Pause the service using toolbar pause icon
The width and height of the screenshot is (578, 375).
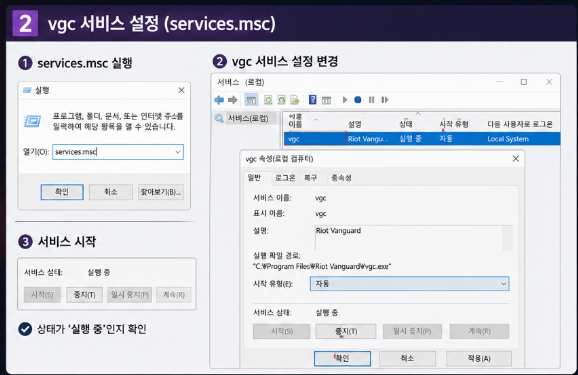pyautogui.click(x=371, y=100)
